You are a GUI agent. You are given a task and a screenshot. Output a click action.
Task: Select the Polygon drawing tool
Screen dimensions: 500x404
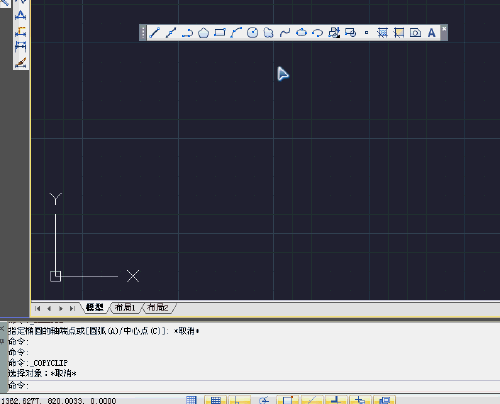[x=203, y=33]
